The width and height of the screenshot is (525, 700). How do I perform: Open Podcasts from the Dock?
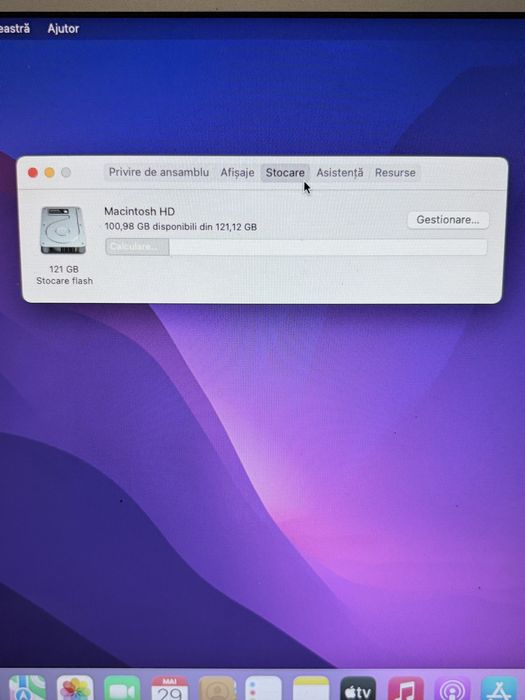pos(452,688)
